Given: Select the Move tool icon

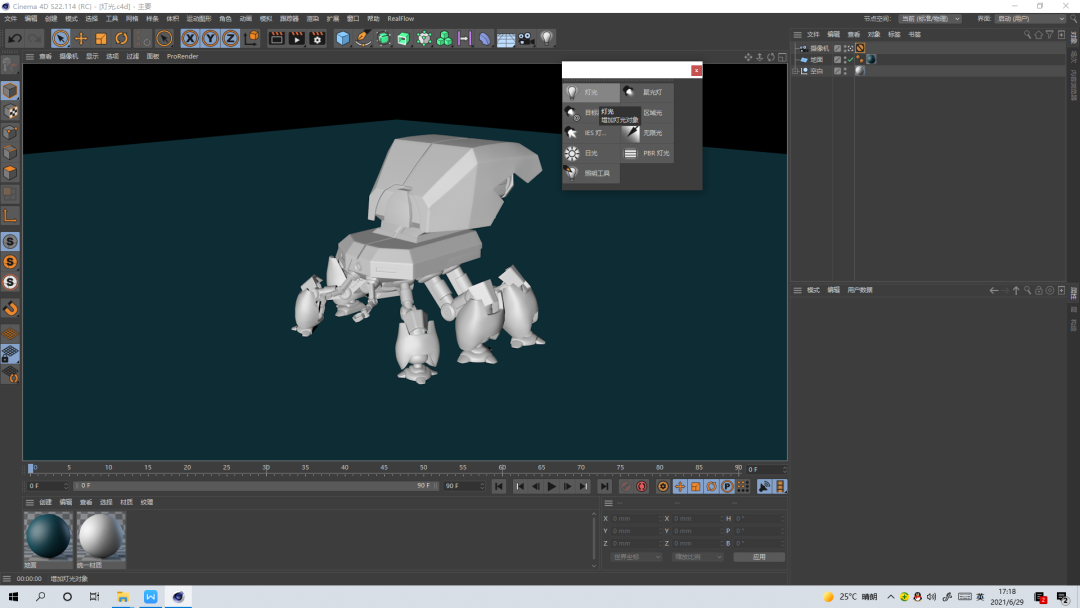Looking at the screenshot, I should [81, 39].
